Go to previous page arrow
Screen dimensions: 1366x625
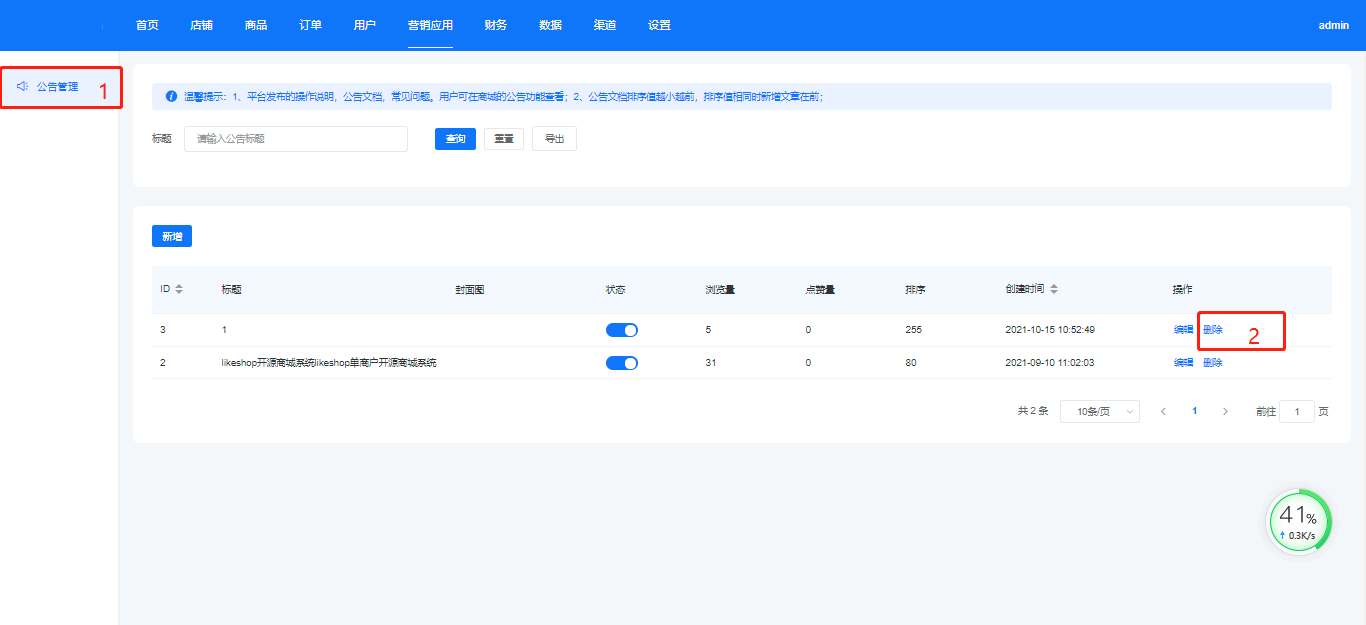click(1163, 411)
